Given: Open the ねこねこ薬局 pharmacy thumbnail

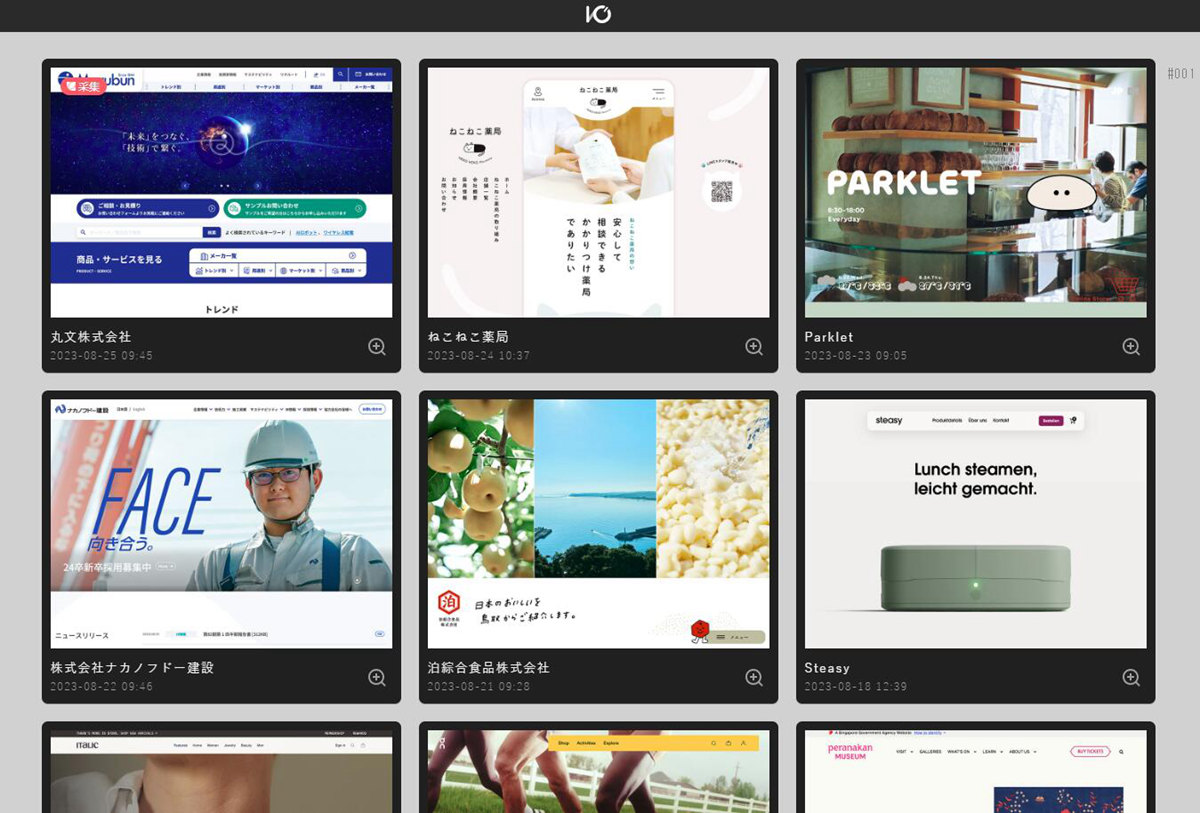Looking at the screenshot, I should point(599,193).
